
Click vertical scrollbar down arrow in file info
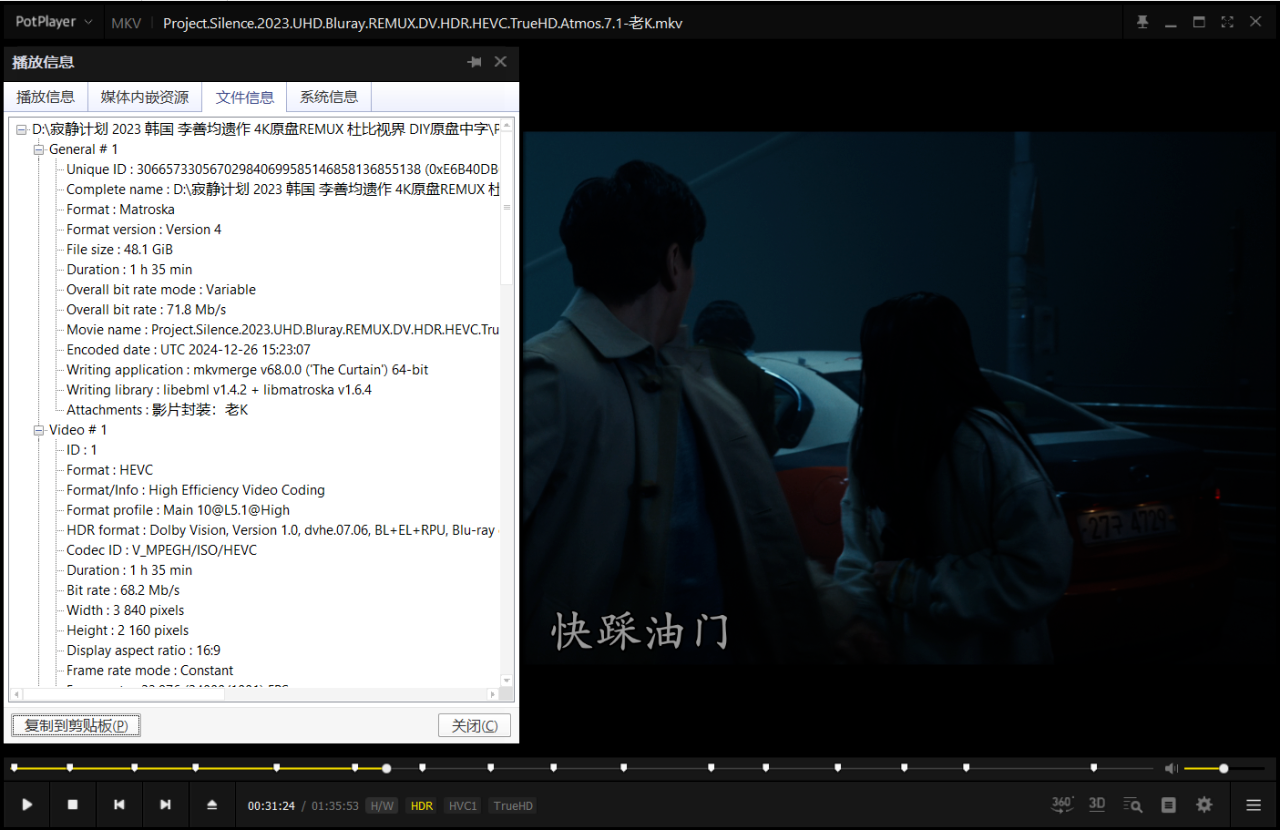click(x=507, y=681)
